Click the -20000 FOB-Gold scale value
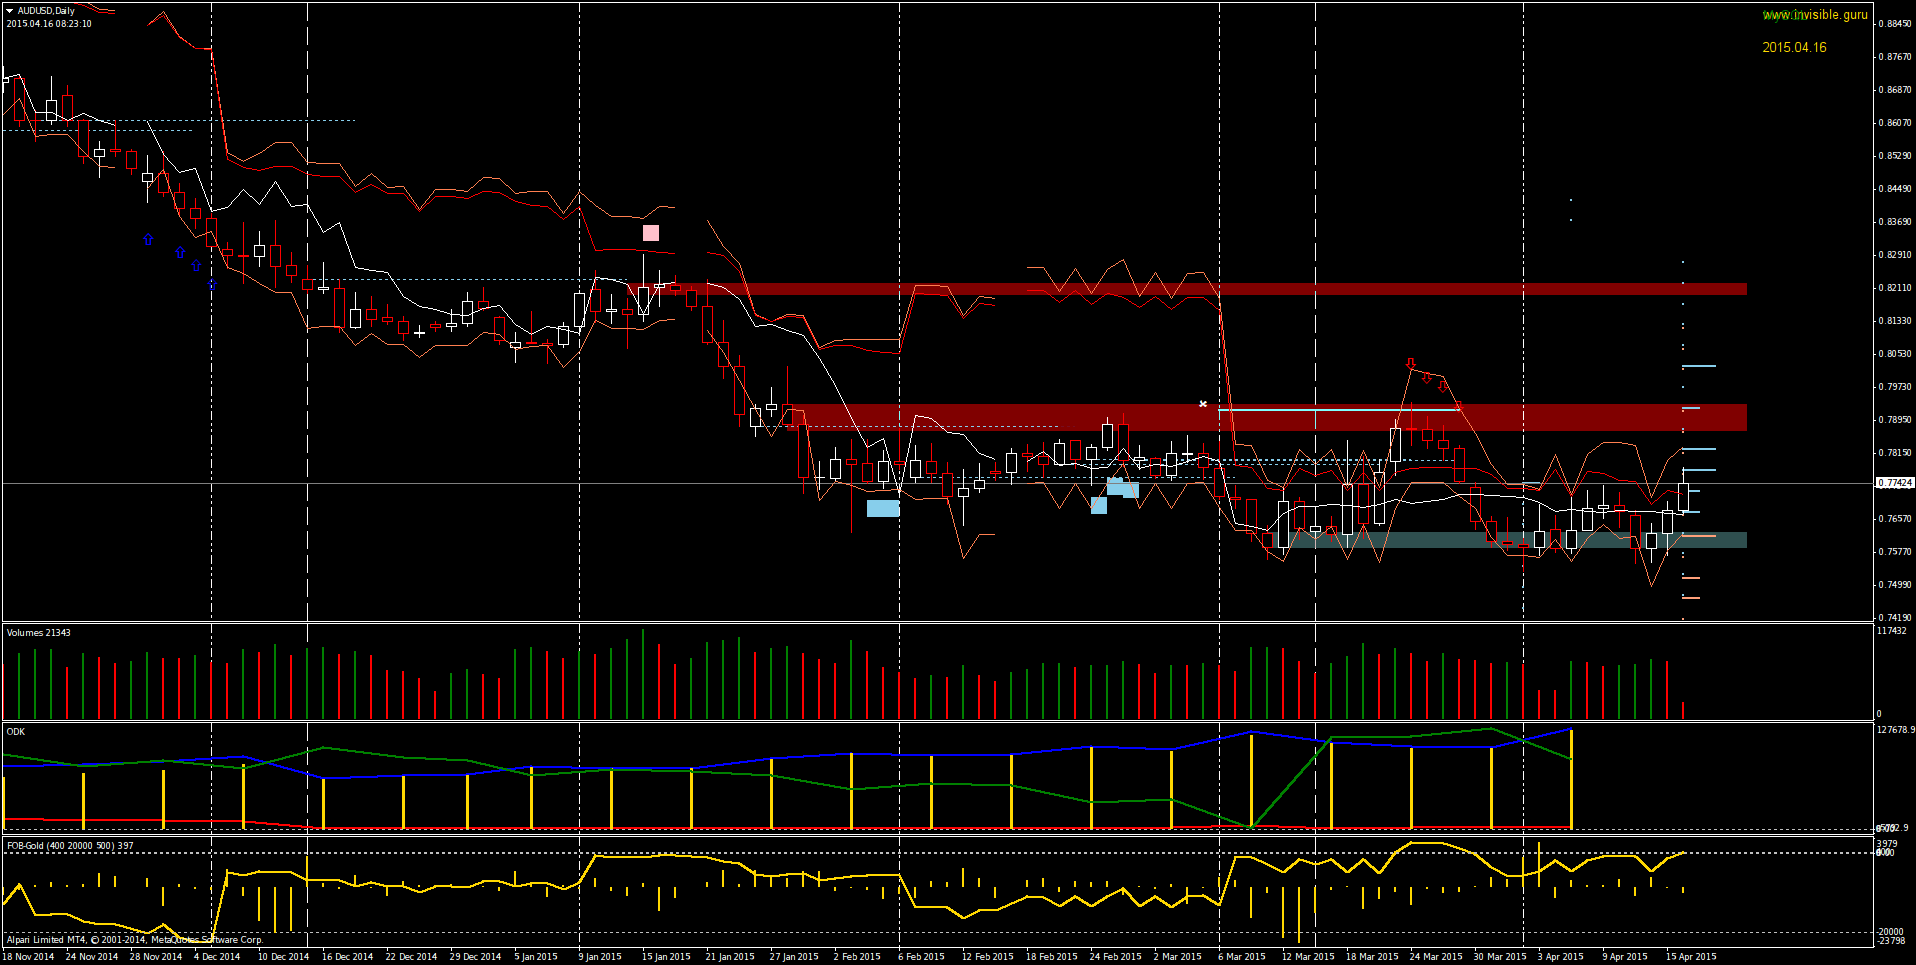 tap(1890, 931)
